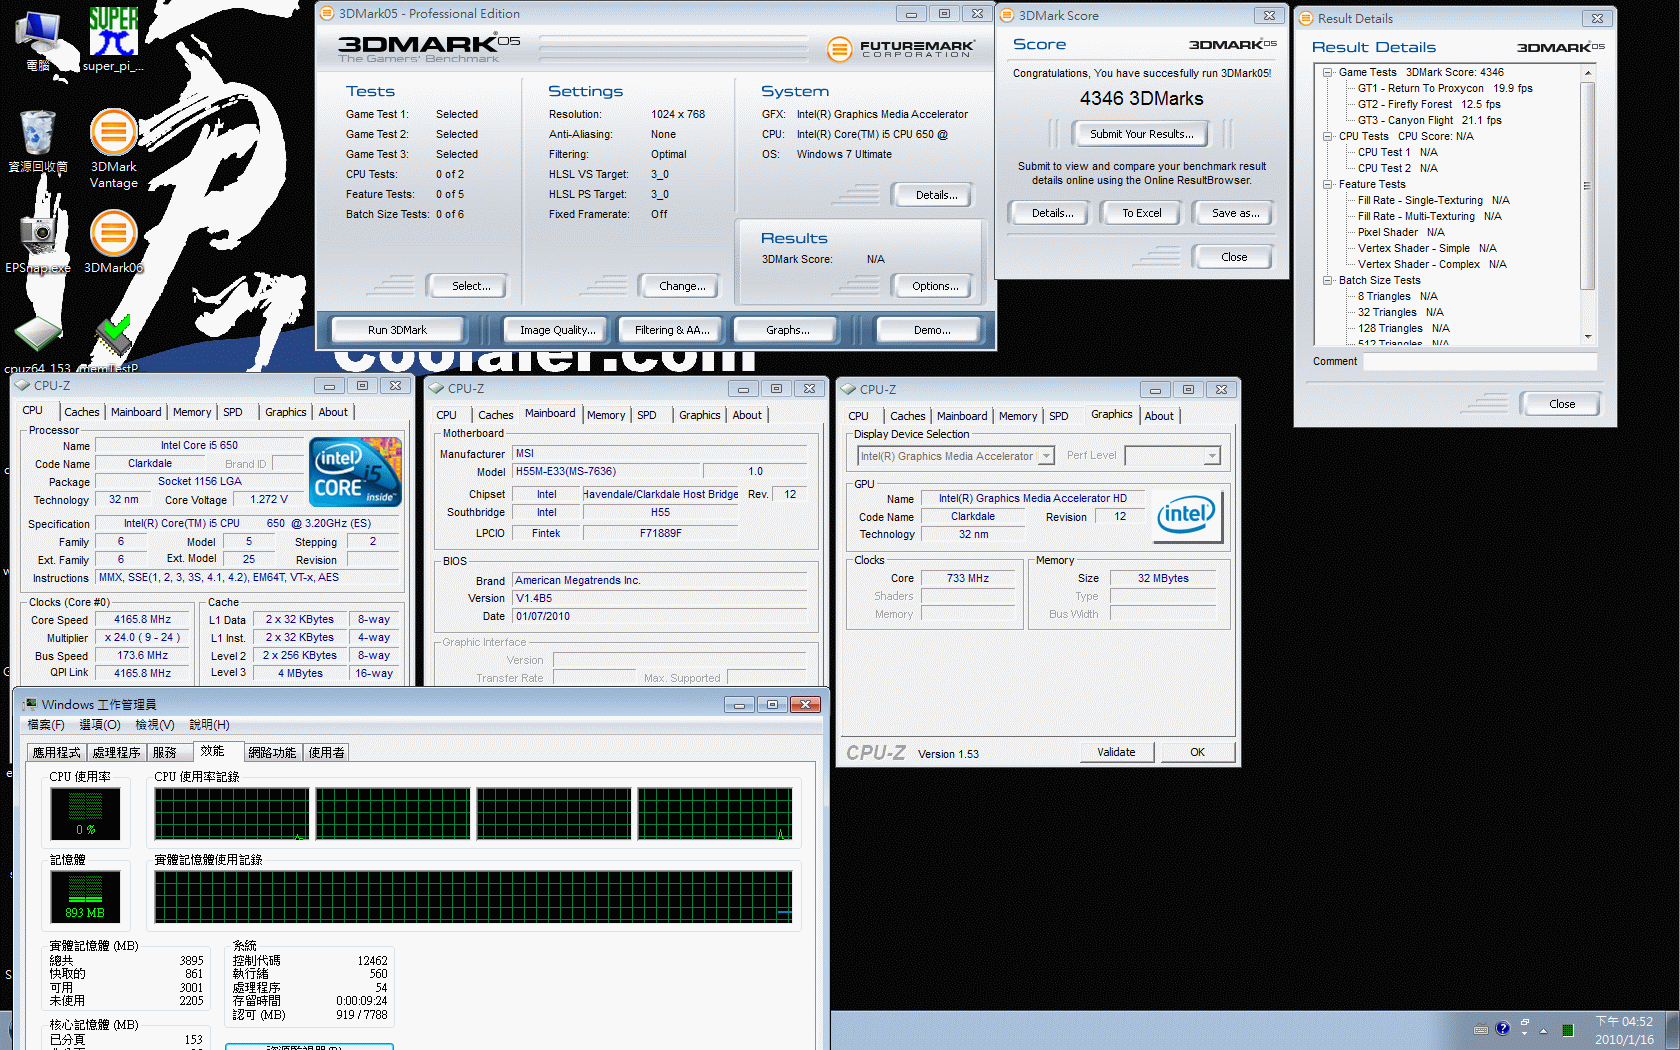Open the super_pi desktop shortcut

point(113,40)
